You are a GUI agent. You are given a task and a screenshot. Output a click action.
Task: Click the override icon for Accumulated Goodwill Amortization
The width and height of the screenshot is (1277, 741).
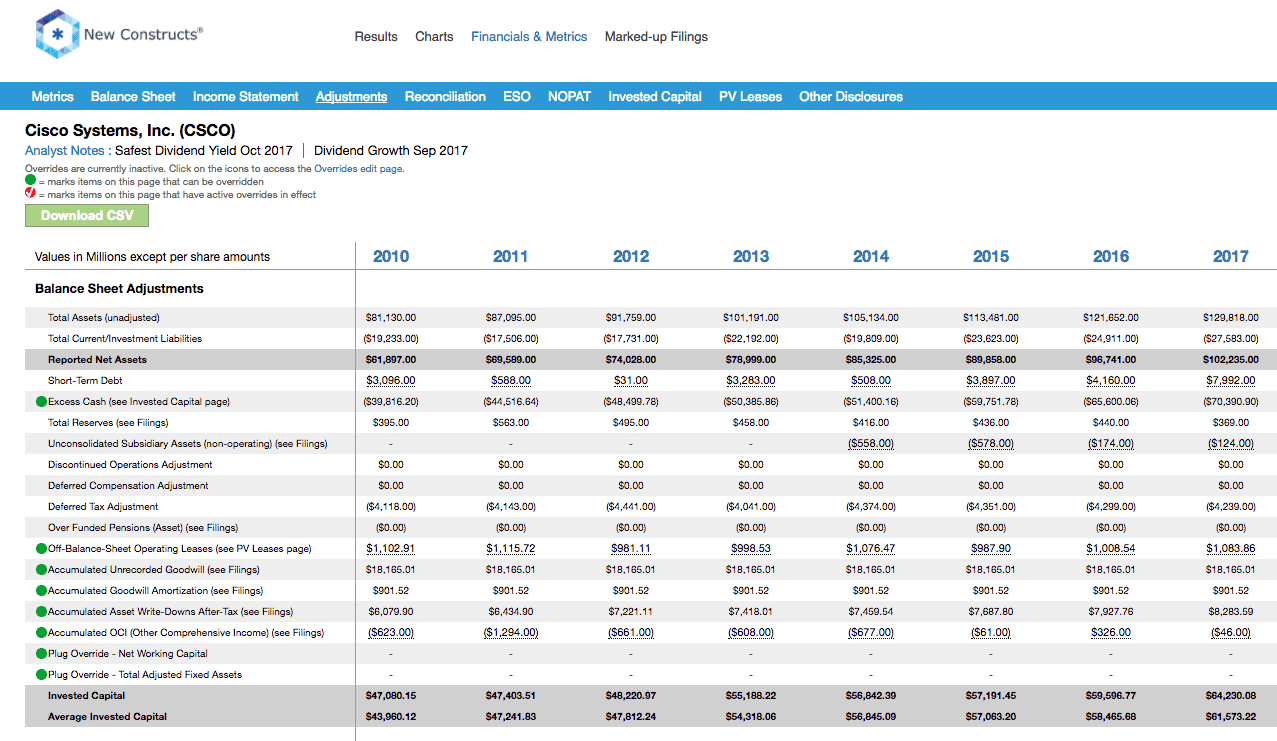(42, 591)
